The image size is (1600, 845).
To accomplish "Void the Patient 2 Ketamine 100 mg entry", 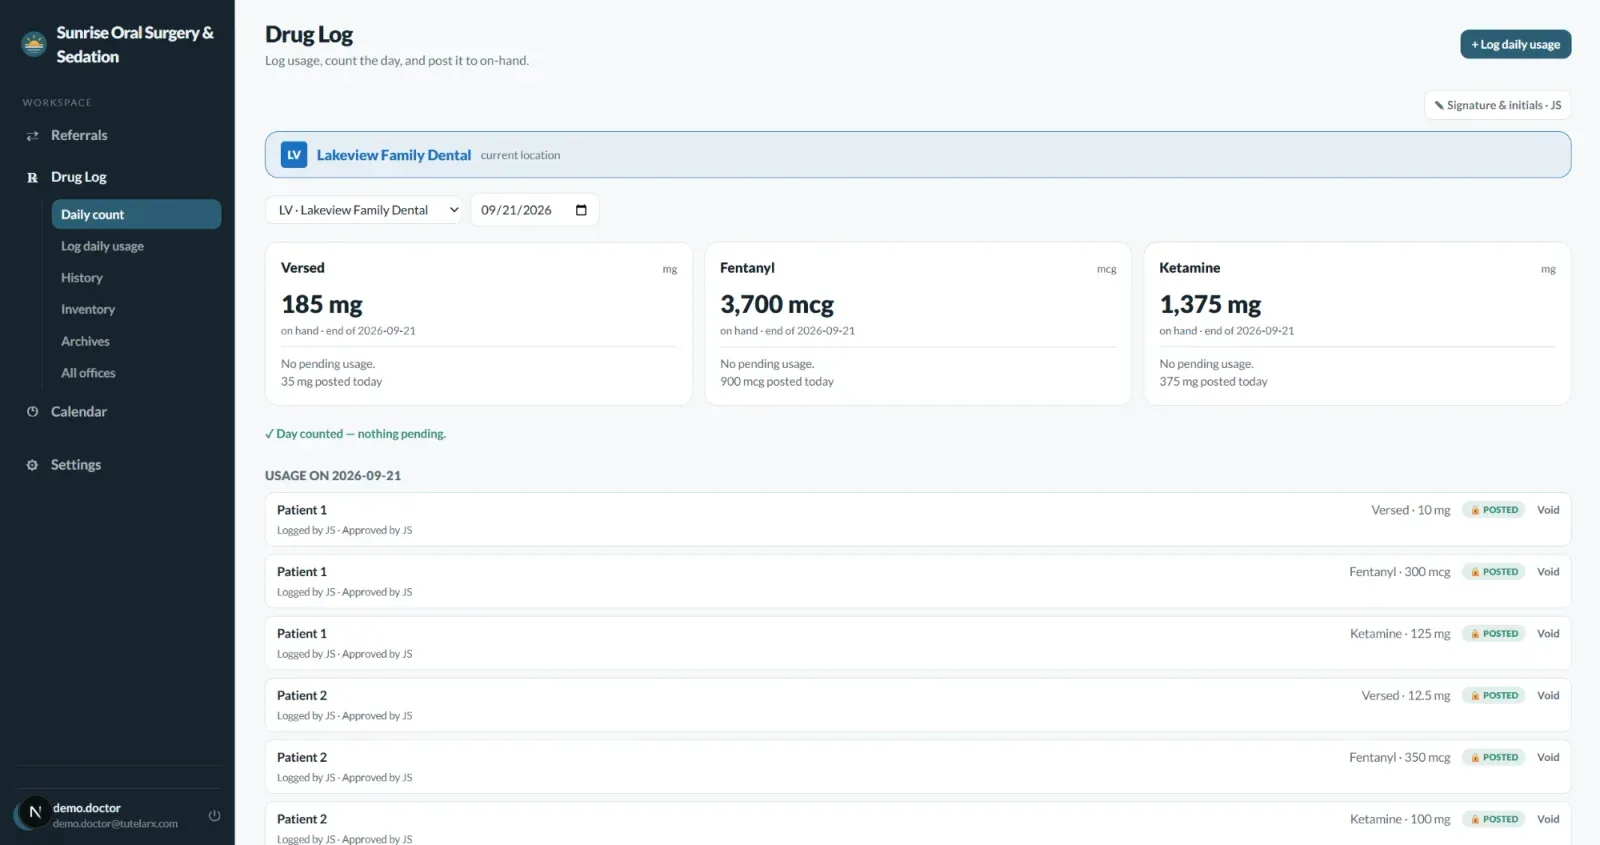I will 1548,819.
